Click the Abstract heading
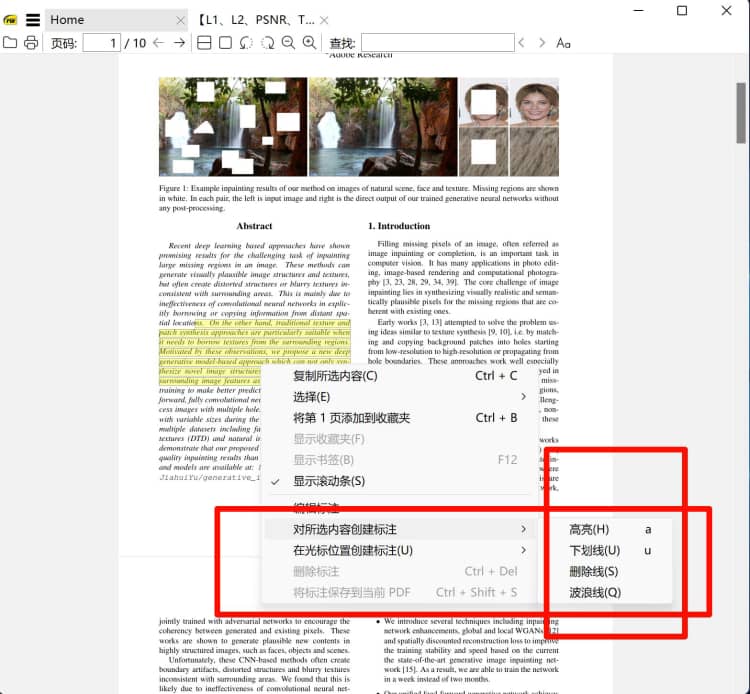Screen dimensions: 750x694 point(254,226)
